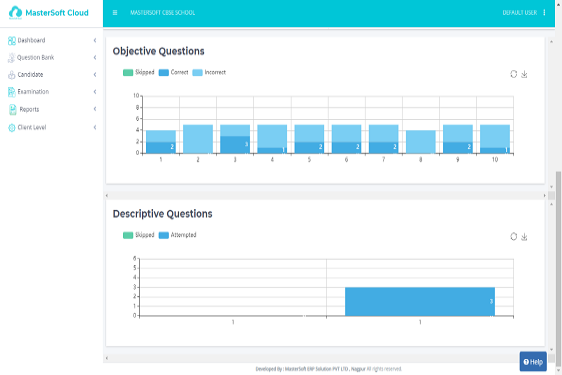Refresh the Objective Questions chart
The image size is (562, 375).
click(514, 74)
